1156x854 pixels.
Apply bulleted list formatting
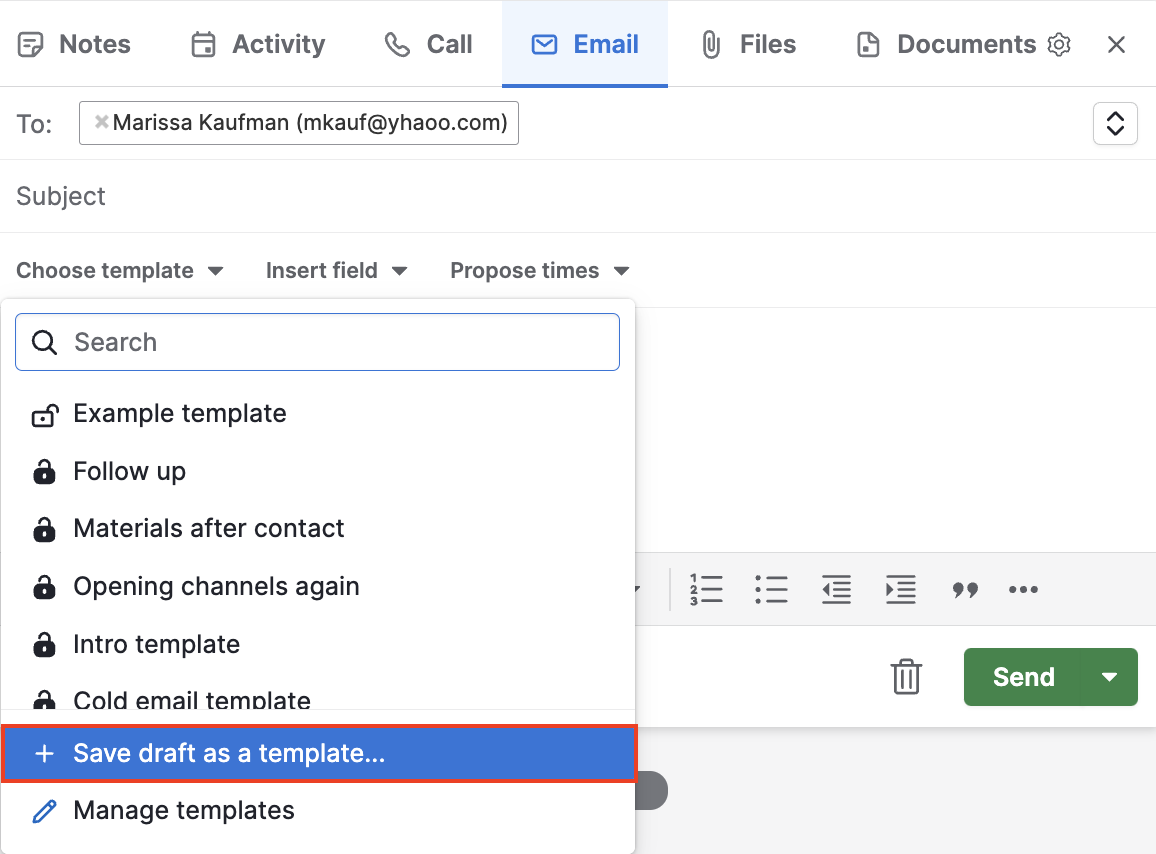click(x=771, y=589)
